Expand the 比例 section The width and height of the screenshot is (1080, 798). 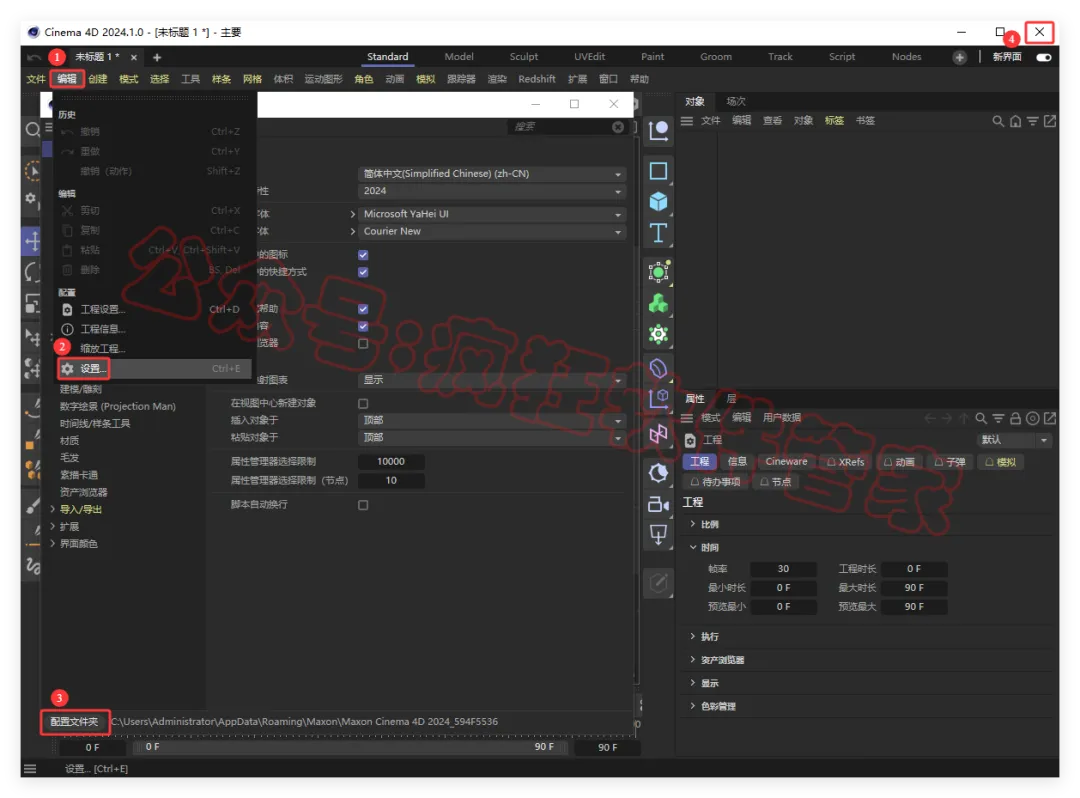pos(692,524)
